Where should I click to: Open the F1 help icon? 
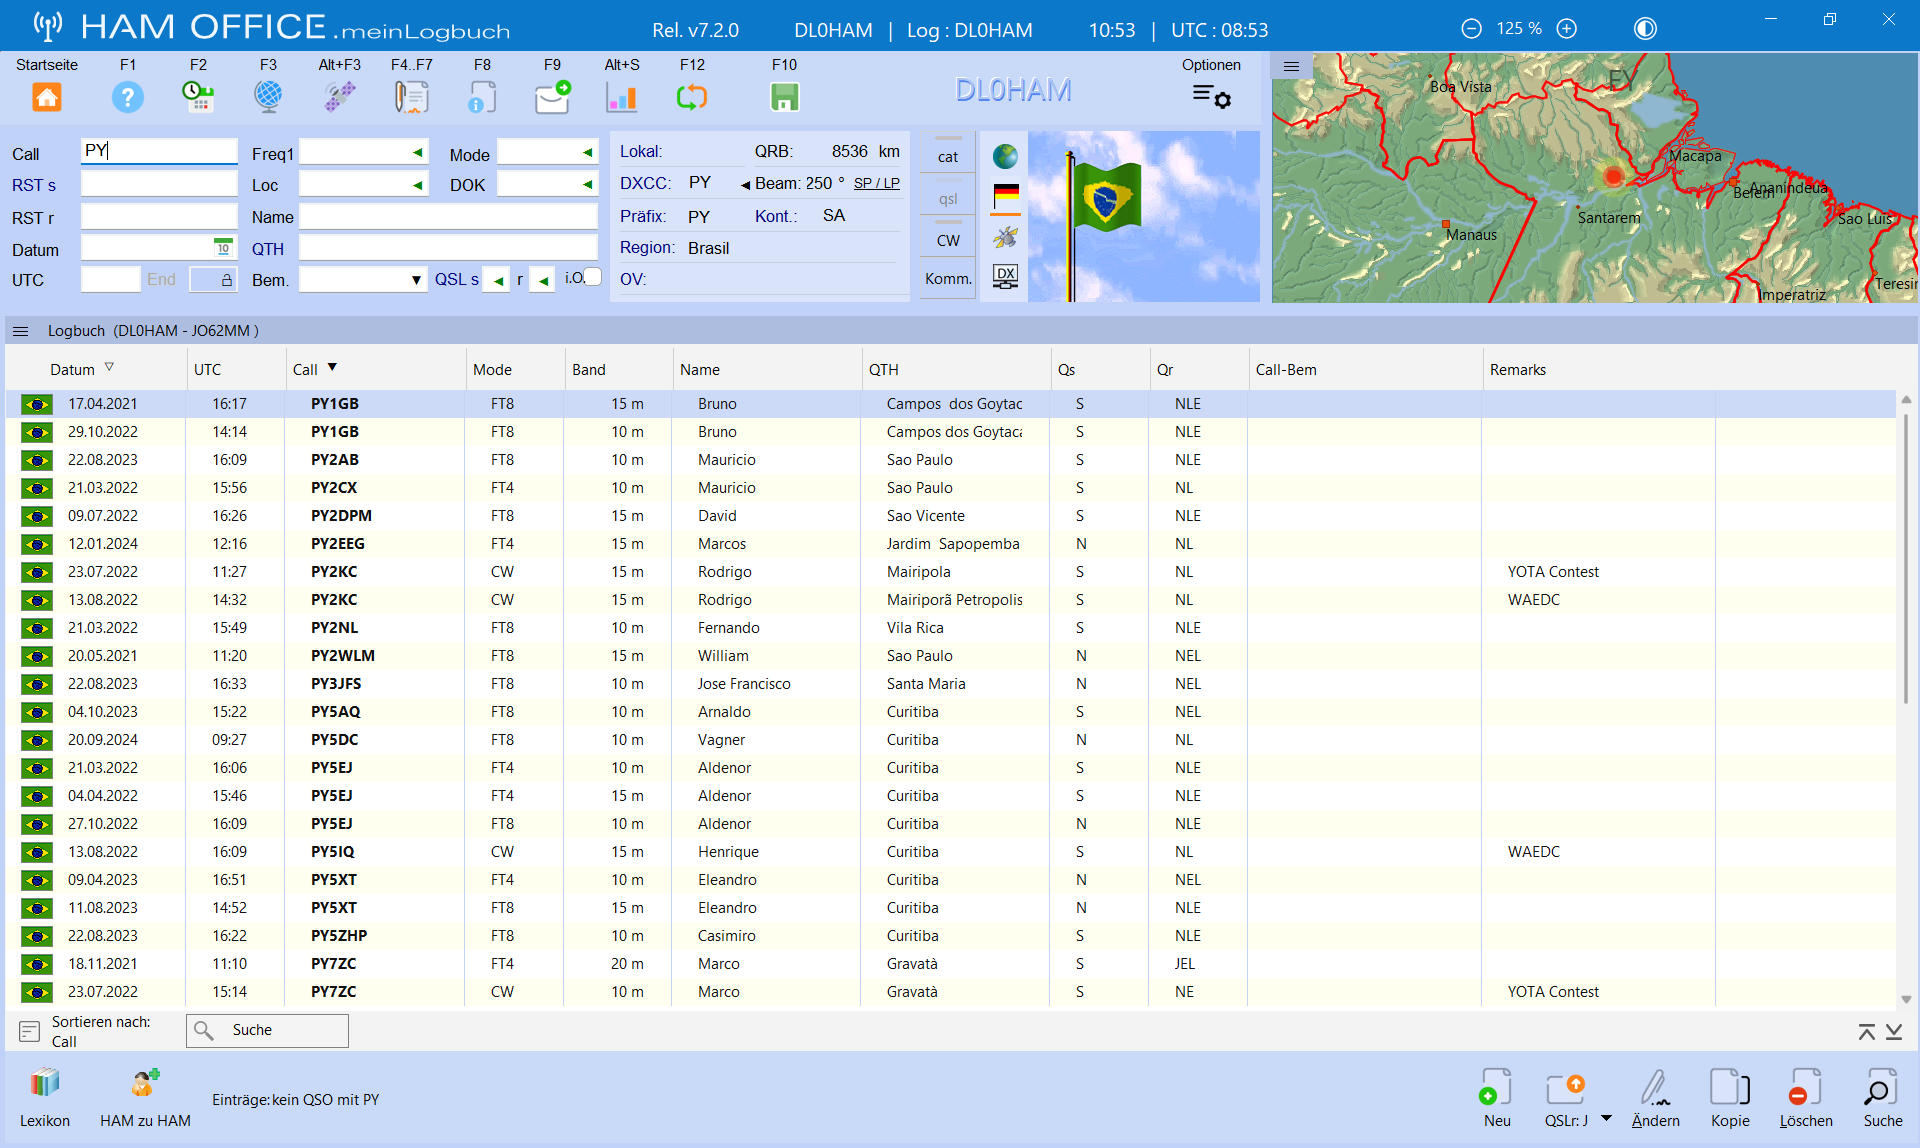[128, 97]
